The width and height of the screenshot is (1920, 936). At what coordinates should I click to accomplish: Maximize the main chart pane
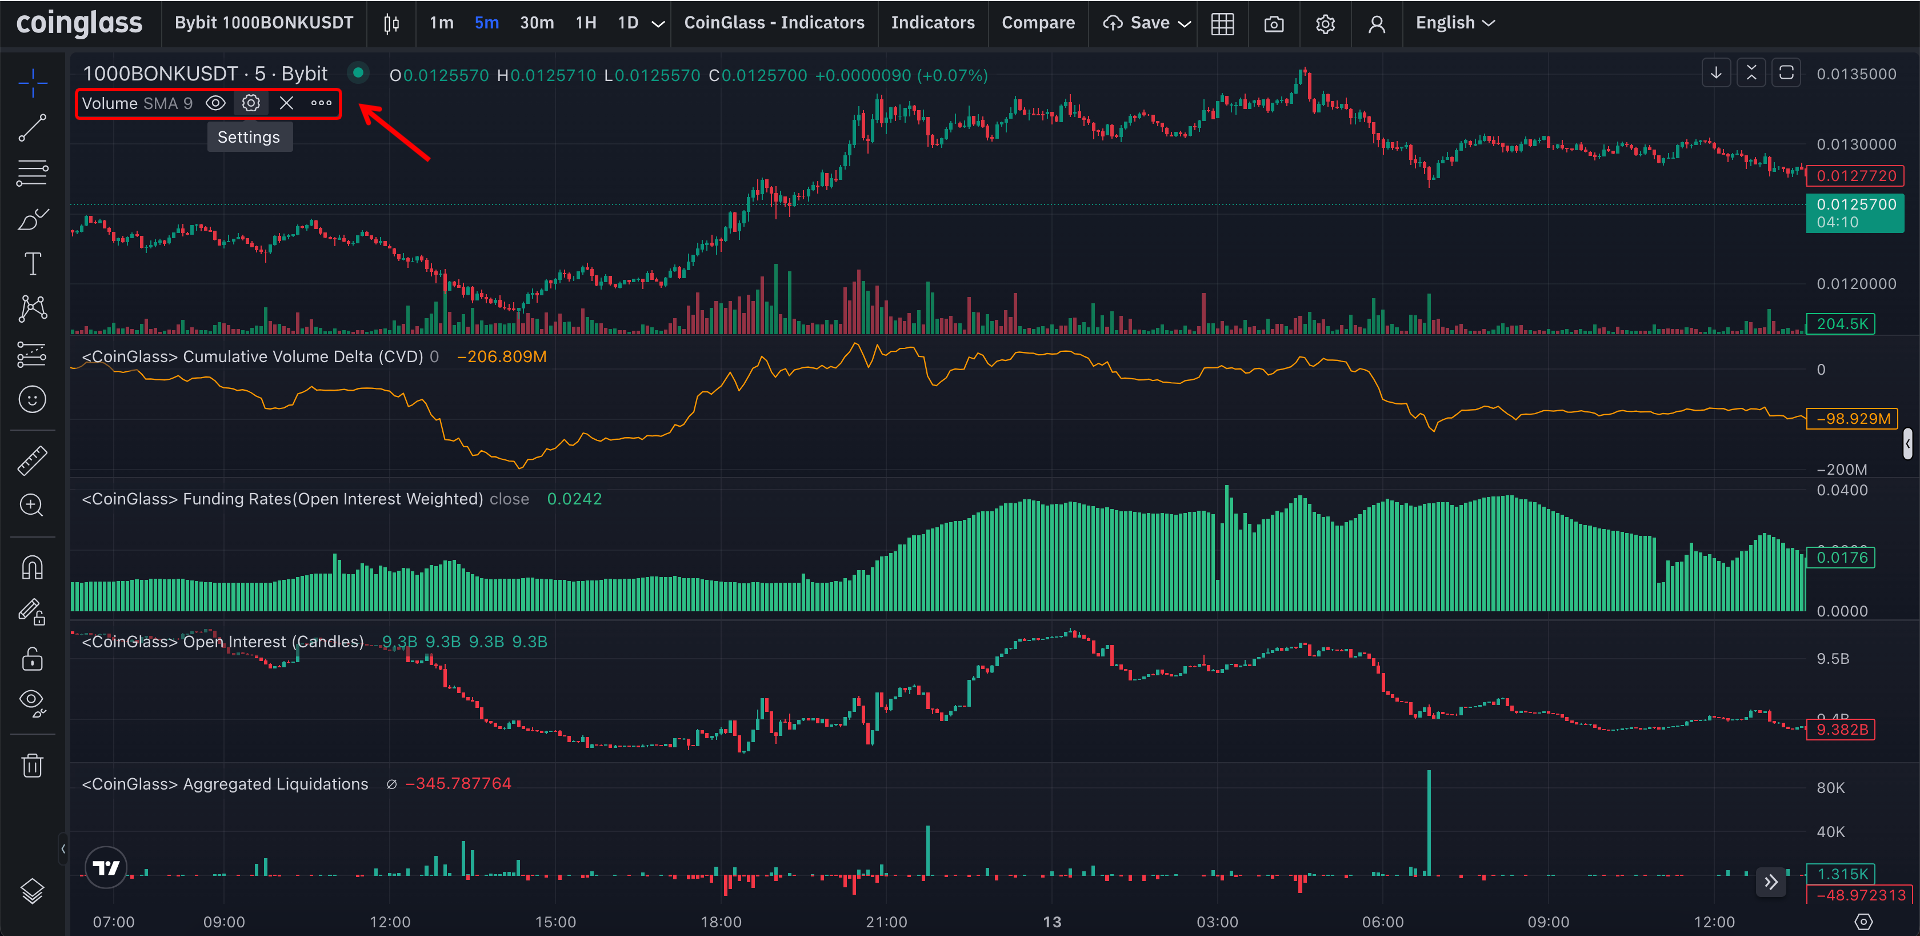pyautogui.click(x=1786, y=73)
